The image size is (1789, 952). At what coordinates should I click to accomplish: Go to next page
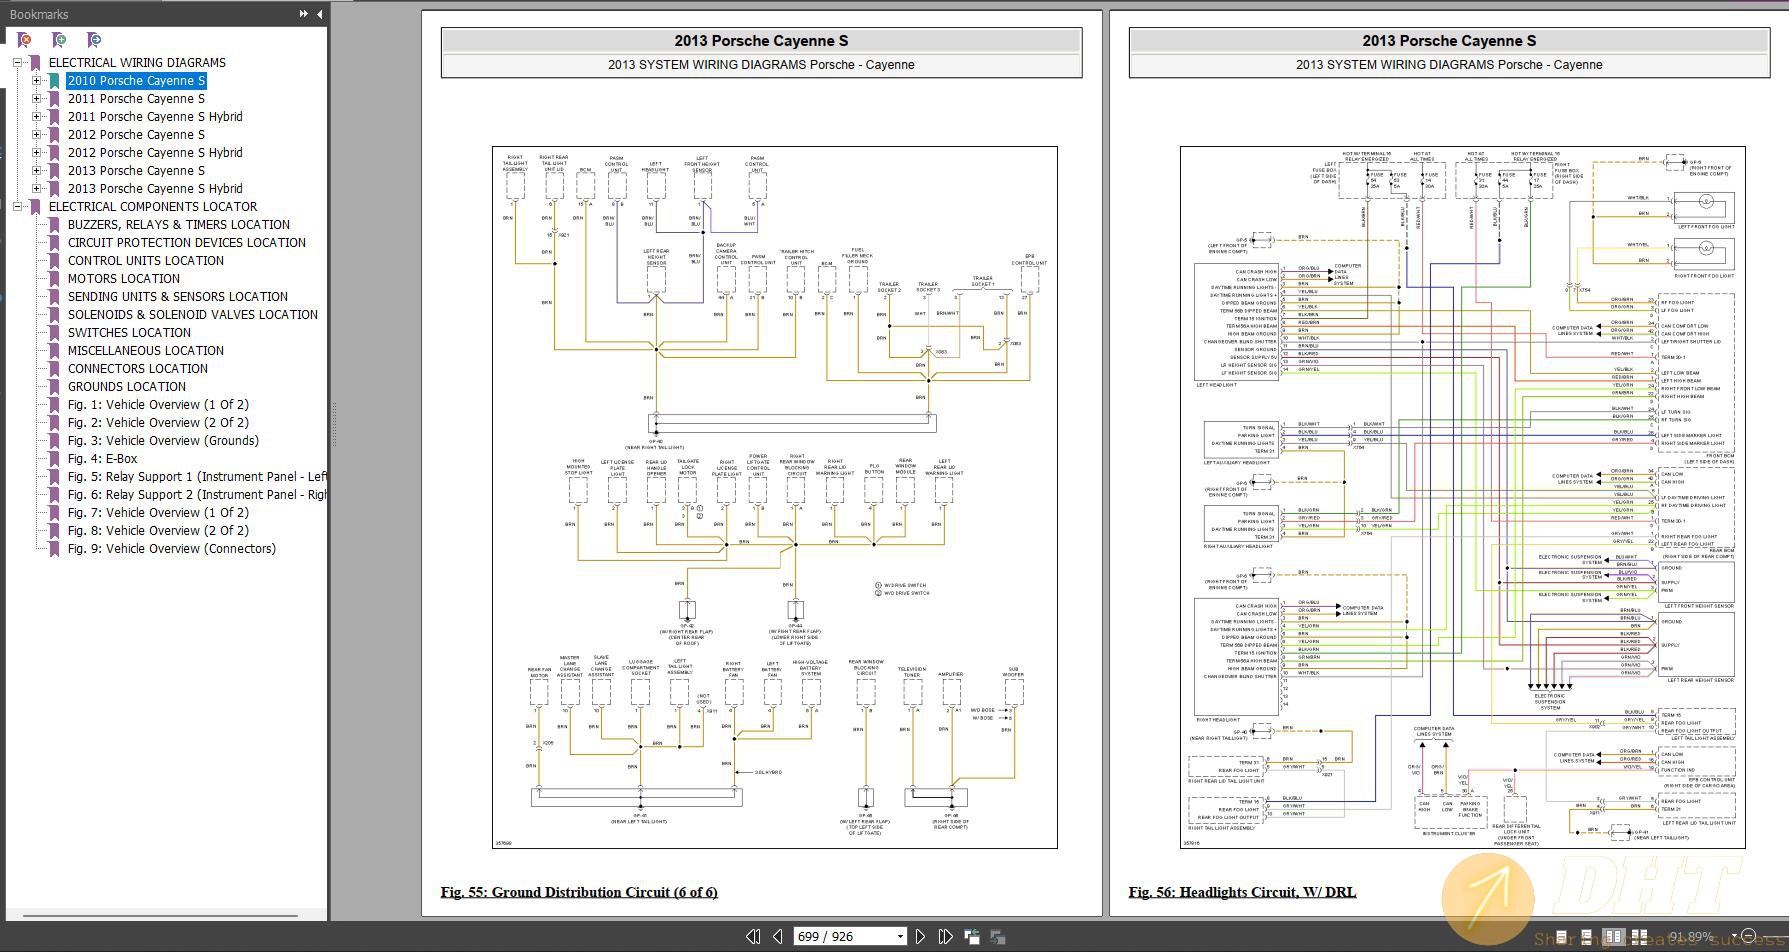[x=920, y=937]
